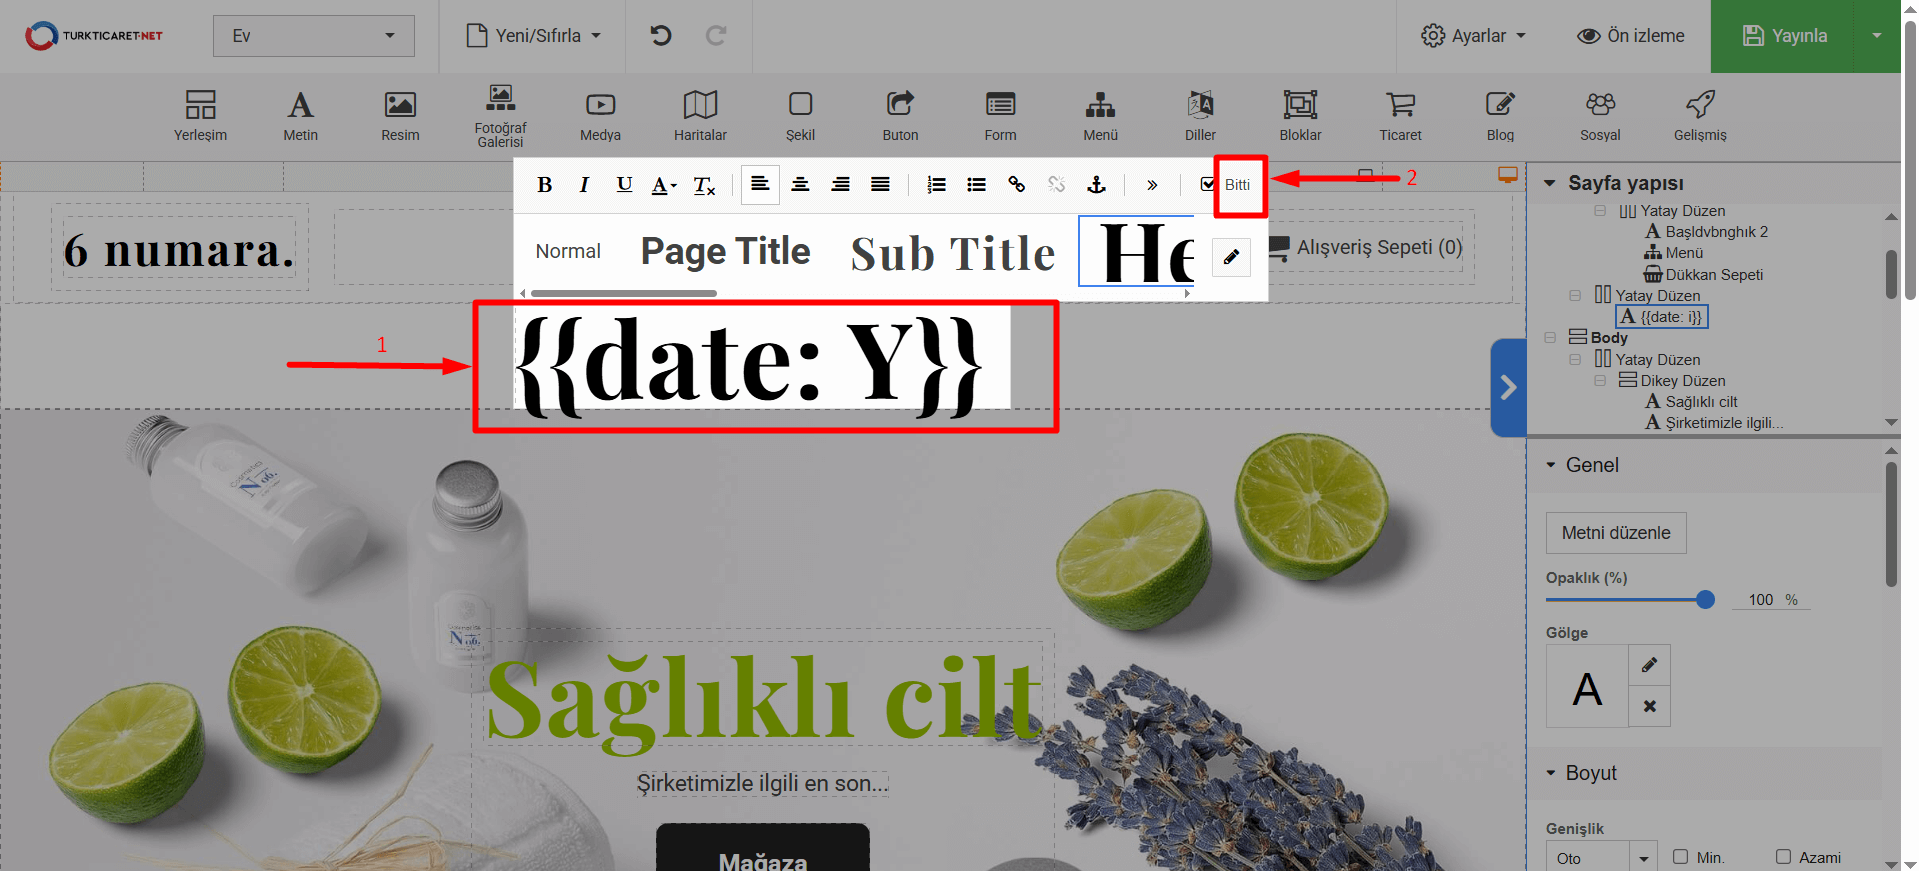Image resolution: width=1919 pixels, height=871 pixels.
Task: Collapse the Boyut section
Action: pyautogui.click(x=1551, y=773)
